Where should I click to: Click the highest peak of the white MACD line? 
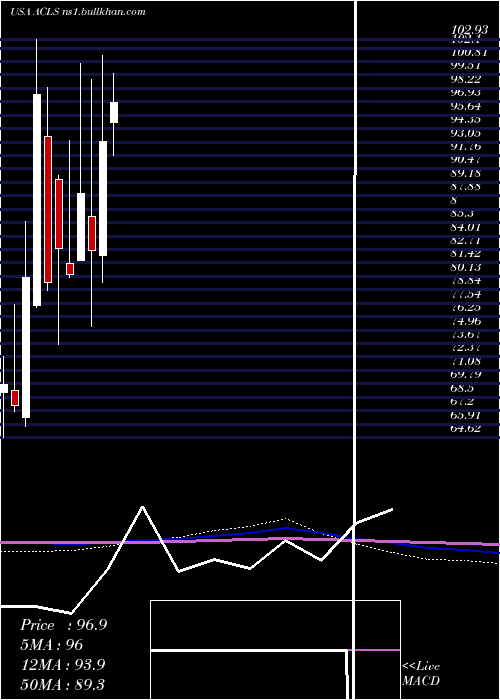[x=142, y=507]
